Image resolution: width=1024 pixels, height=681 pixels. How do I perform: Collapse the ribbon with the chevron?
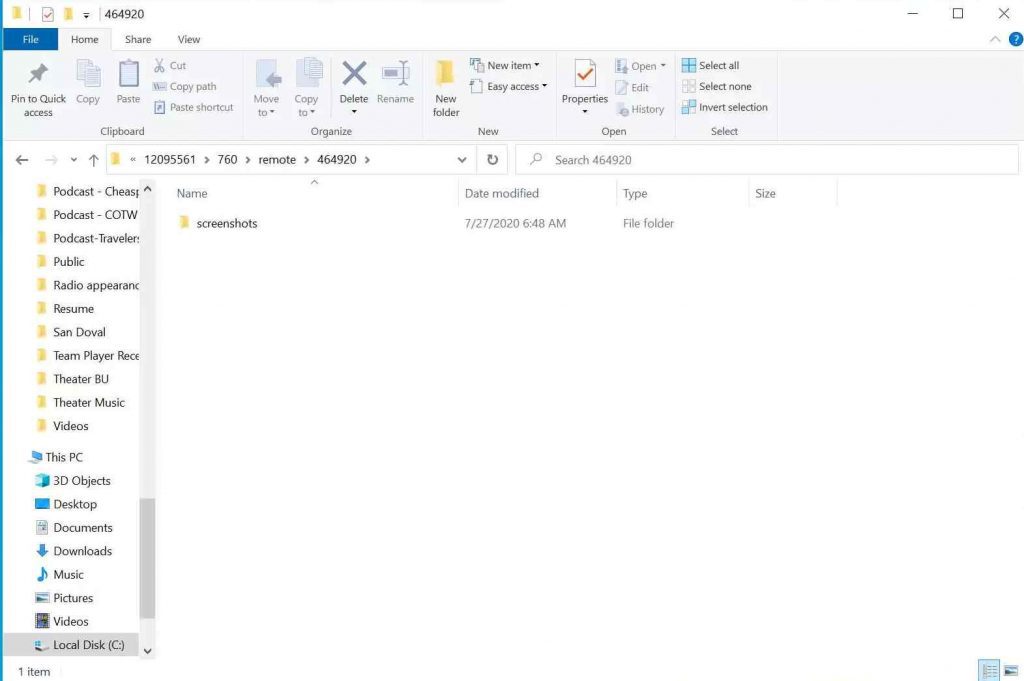(995, 39)
